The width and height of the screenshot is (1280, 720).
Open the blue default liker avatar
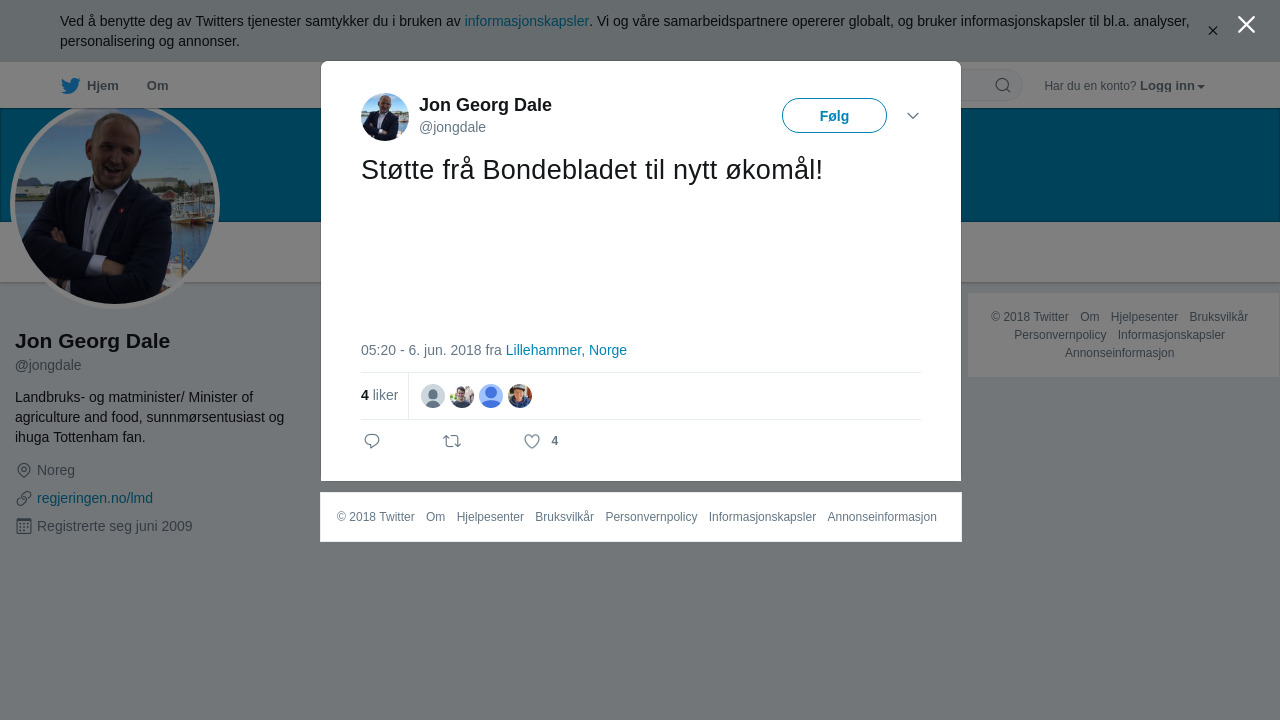point(491,396)
